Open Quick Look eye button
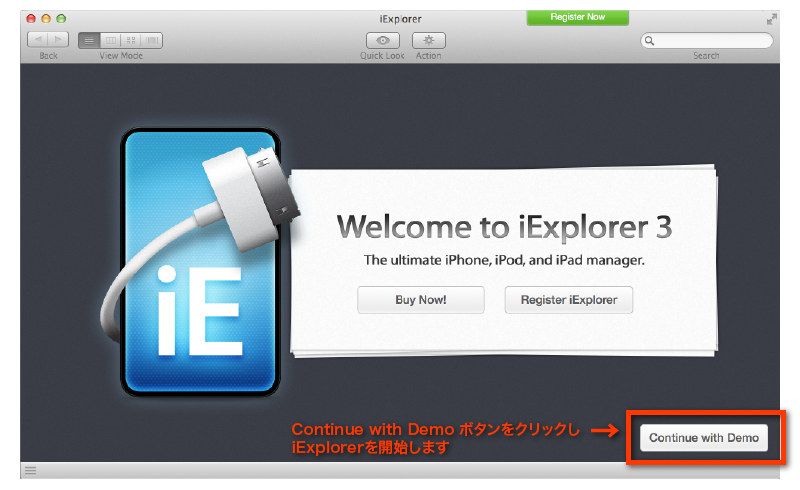This screenshot has width=800, height=490. point(383,40)
